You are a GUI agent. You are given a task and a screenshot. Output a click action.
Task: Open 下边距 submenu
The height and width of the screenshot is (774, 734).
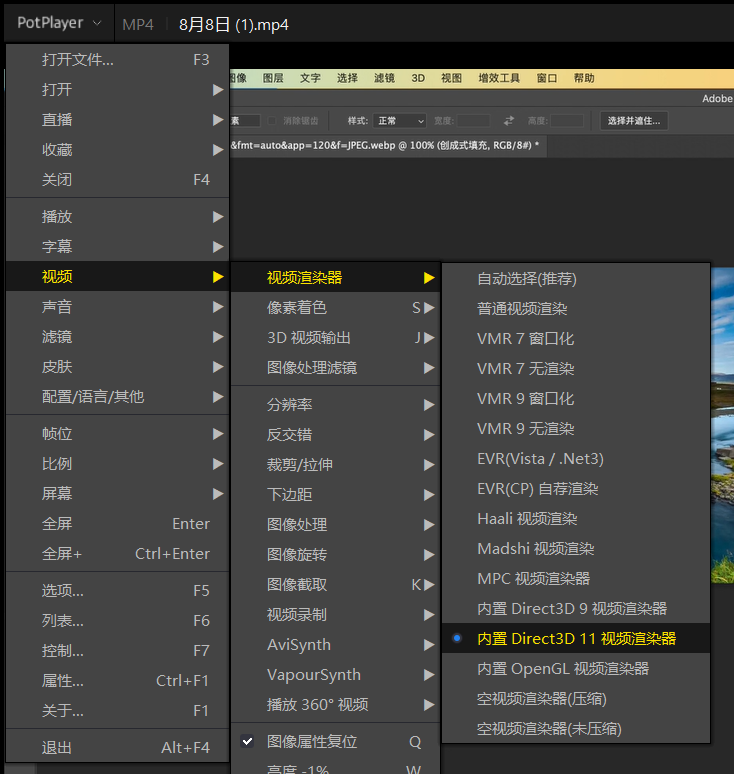click(335, 495)
